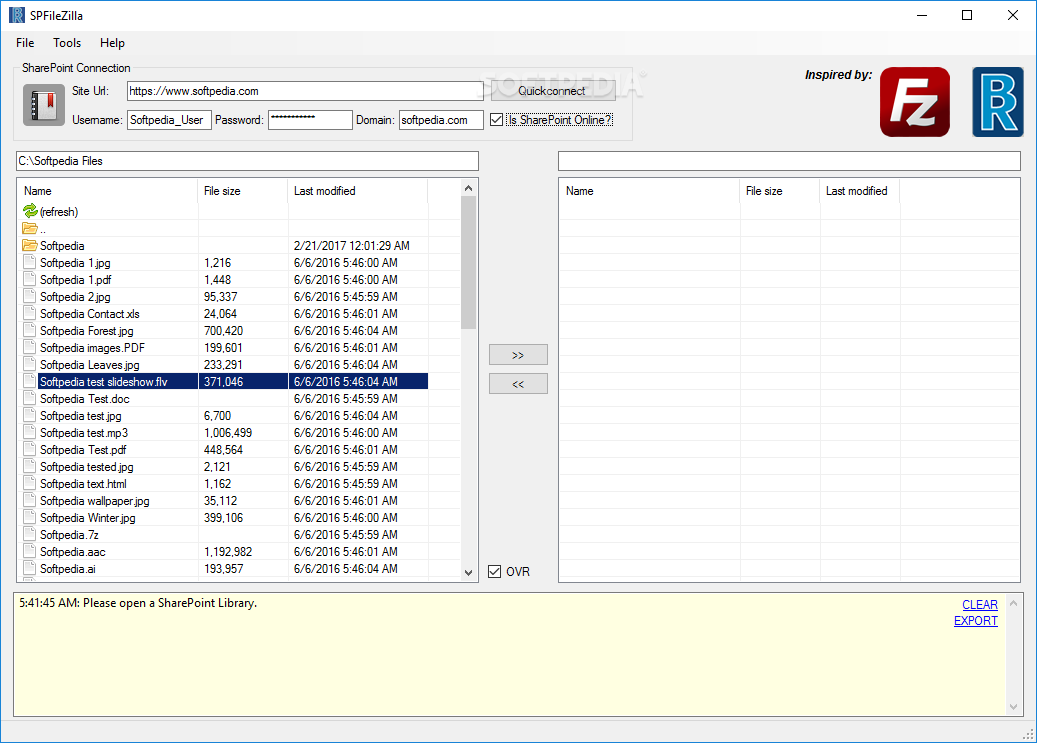
Task: Click the local file list scrollbar thumb
Action: tap(468, 262)
